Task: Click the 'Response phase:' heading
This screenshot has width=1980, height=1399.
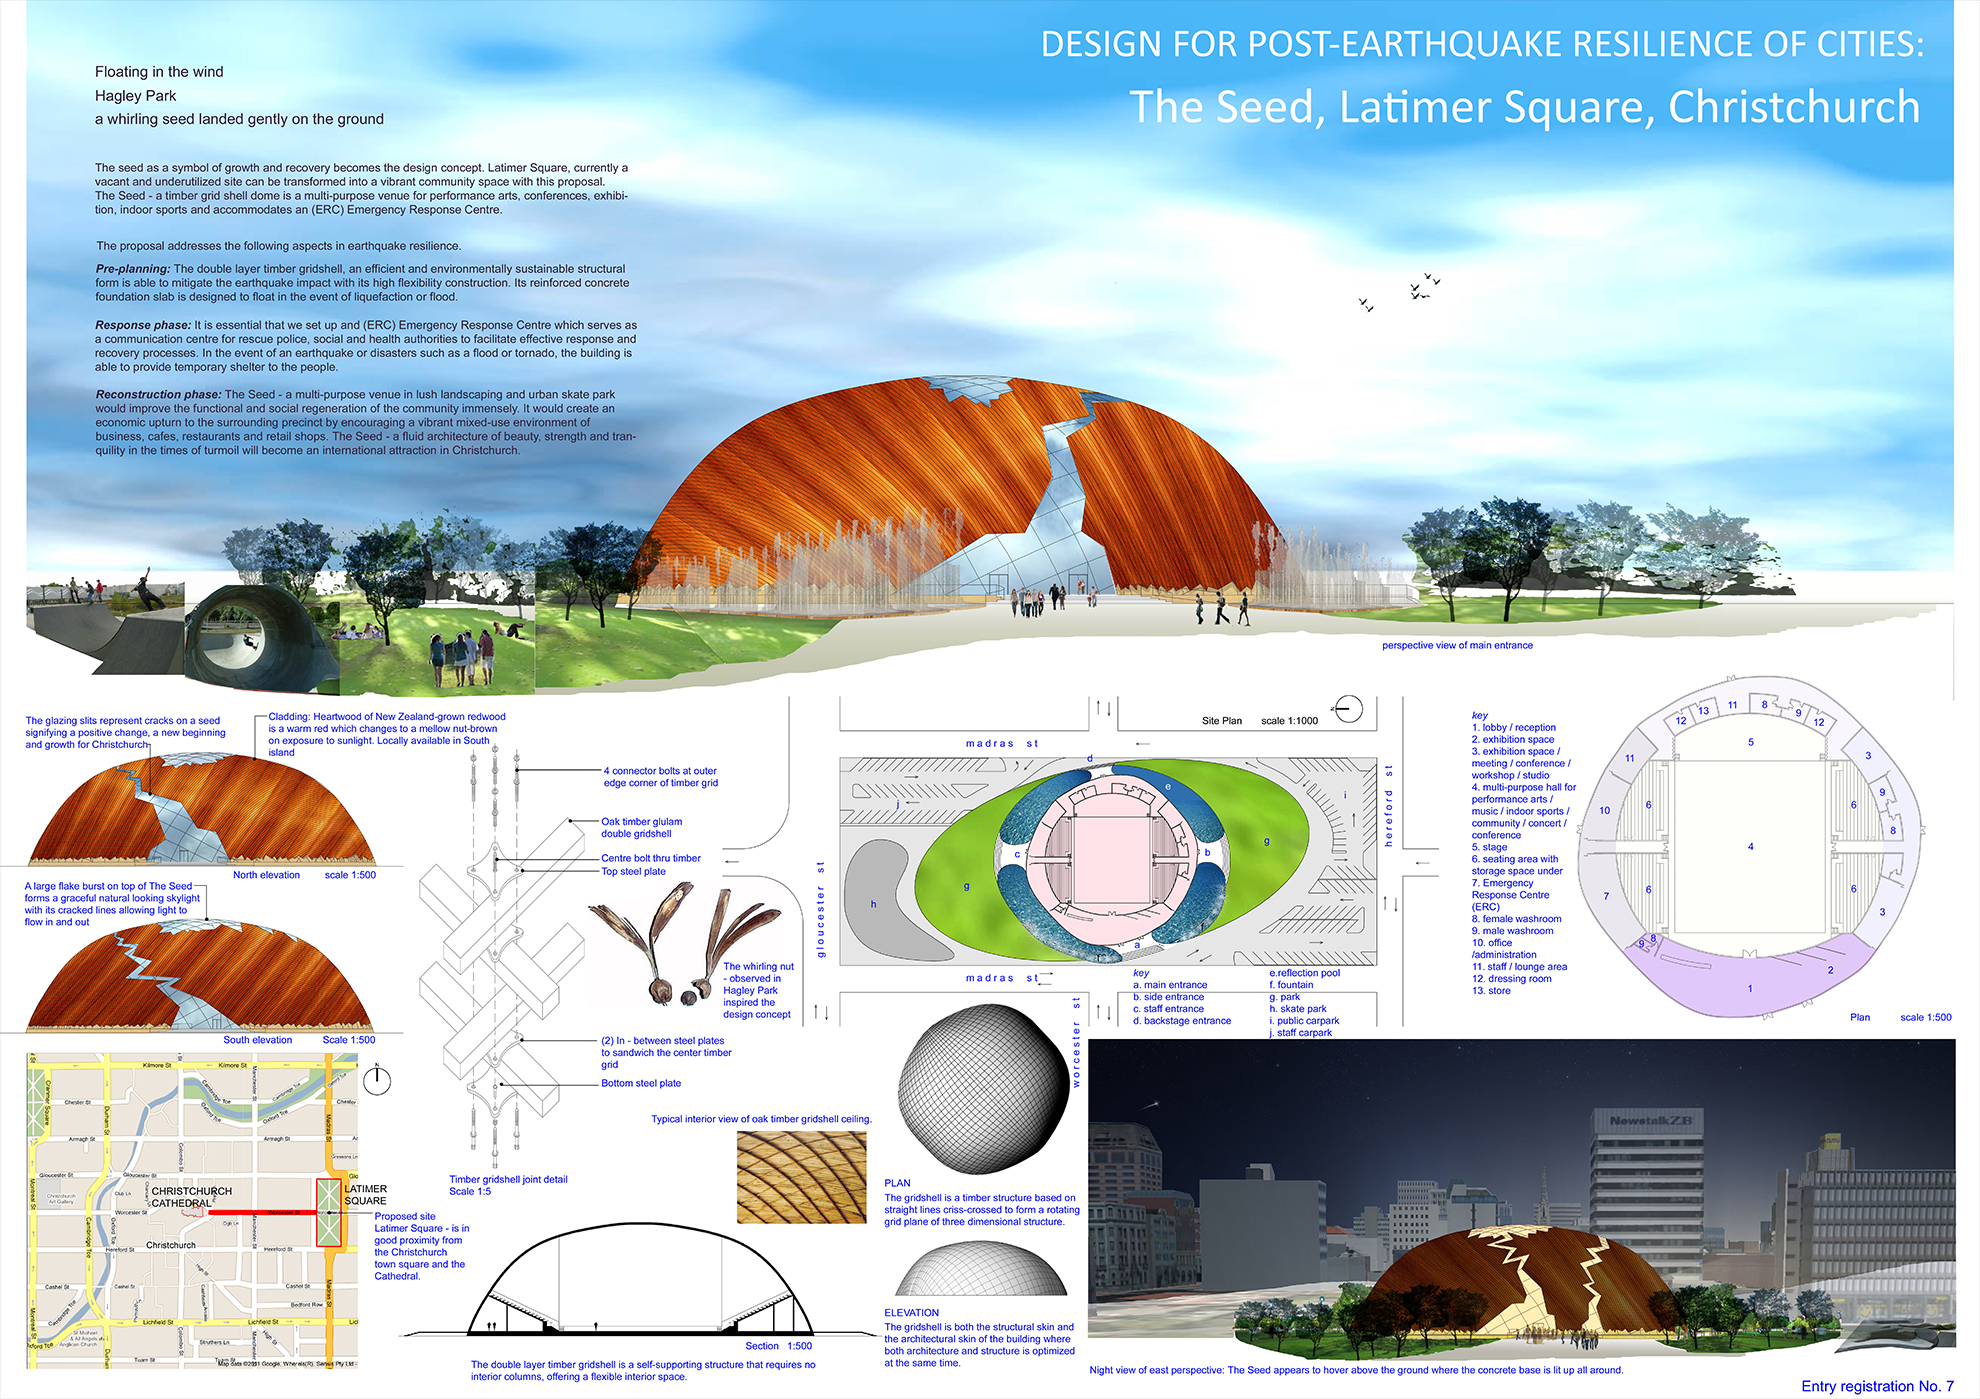Action: (x=143, y=325)
